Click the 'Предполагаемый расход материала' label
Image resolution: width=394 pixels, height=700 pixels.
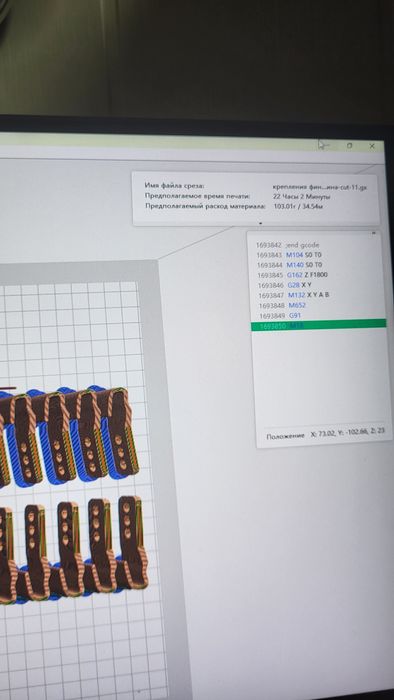click(x=205, y=206)
